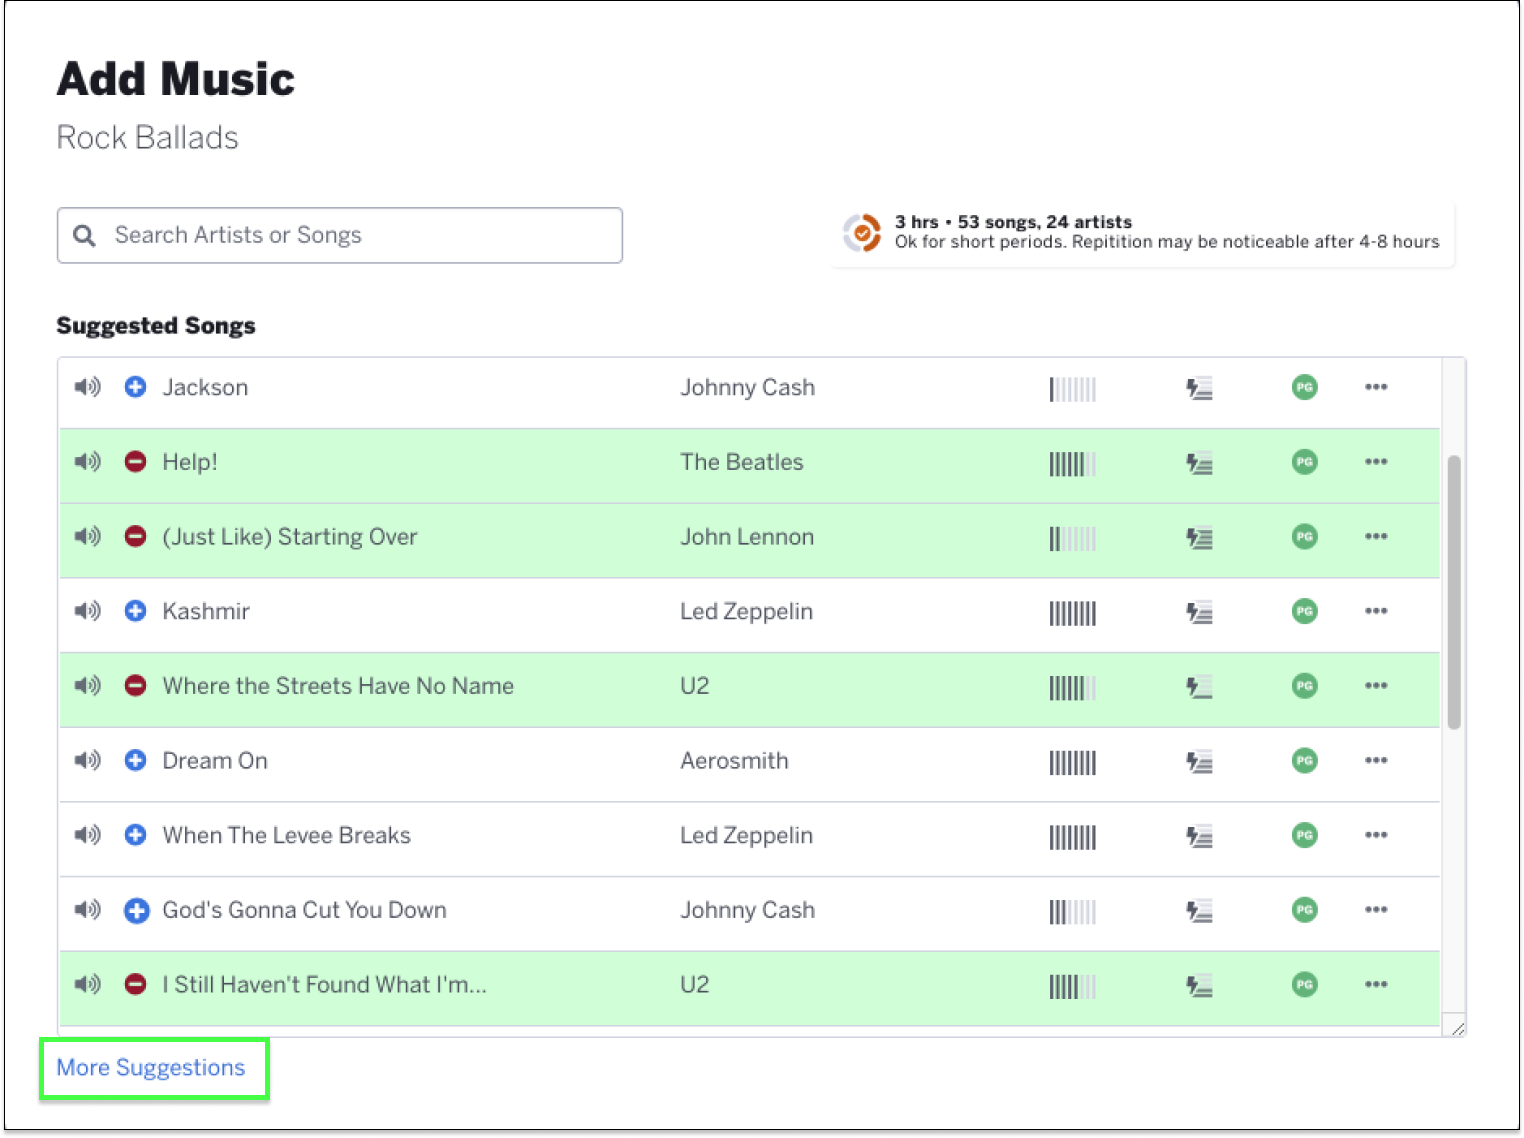
Task: Click lyrics icon for God's Gonna Cut You Down
Action: [x=1199, y=911]
